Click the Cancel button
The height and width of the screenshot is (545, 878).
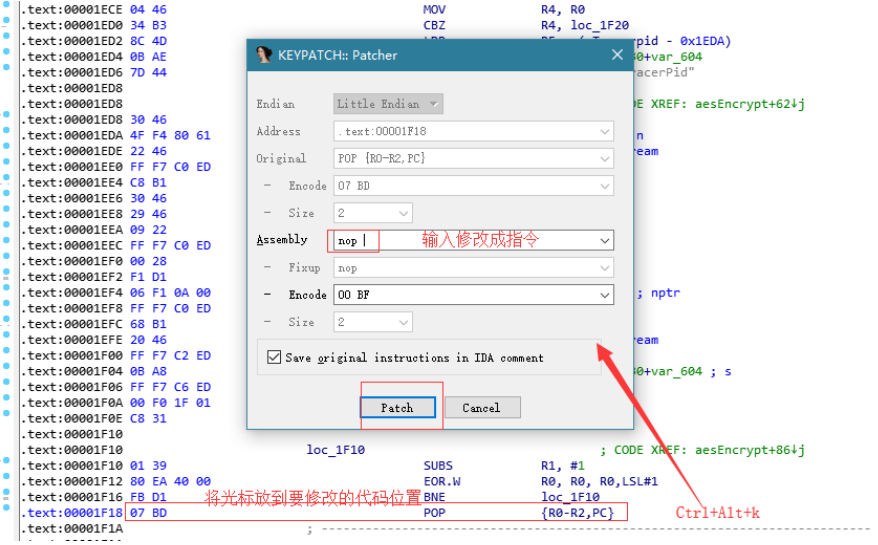[482, 407]
